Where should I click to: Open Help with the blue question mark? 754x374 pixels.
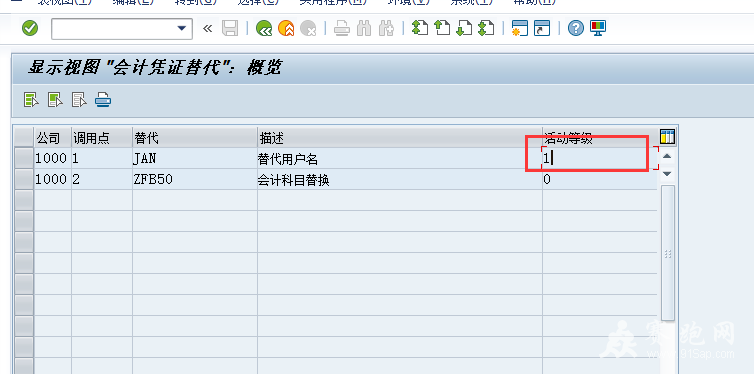click(x=576, y=28)
